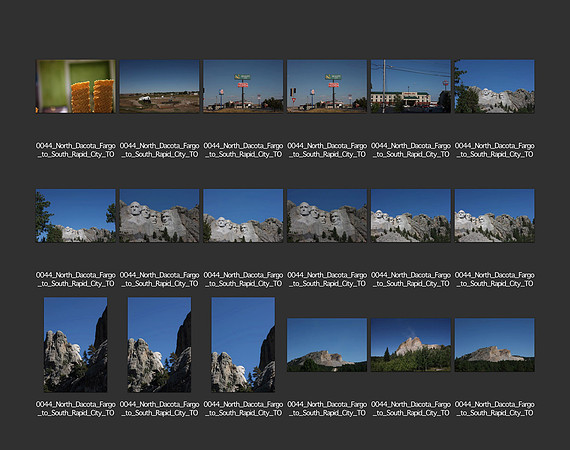Image resolution: width=570 pixels, height=450 pixels.
Task: Select roadside signs photo showing a traffic light
Action: (x=327, y=87)
